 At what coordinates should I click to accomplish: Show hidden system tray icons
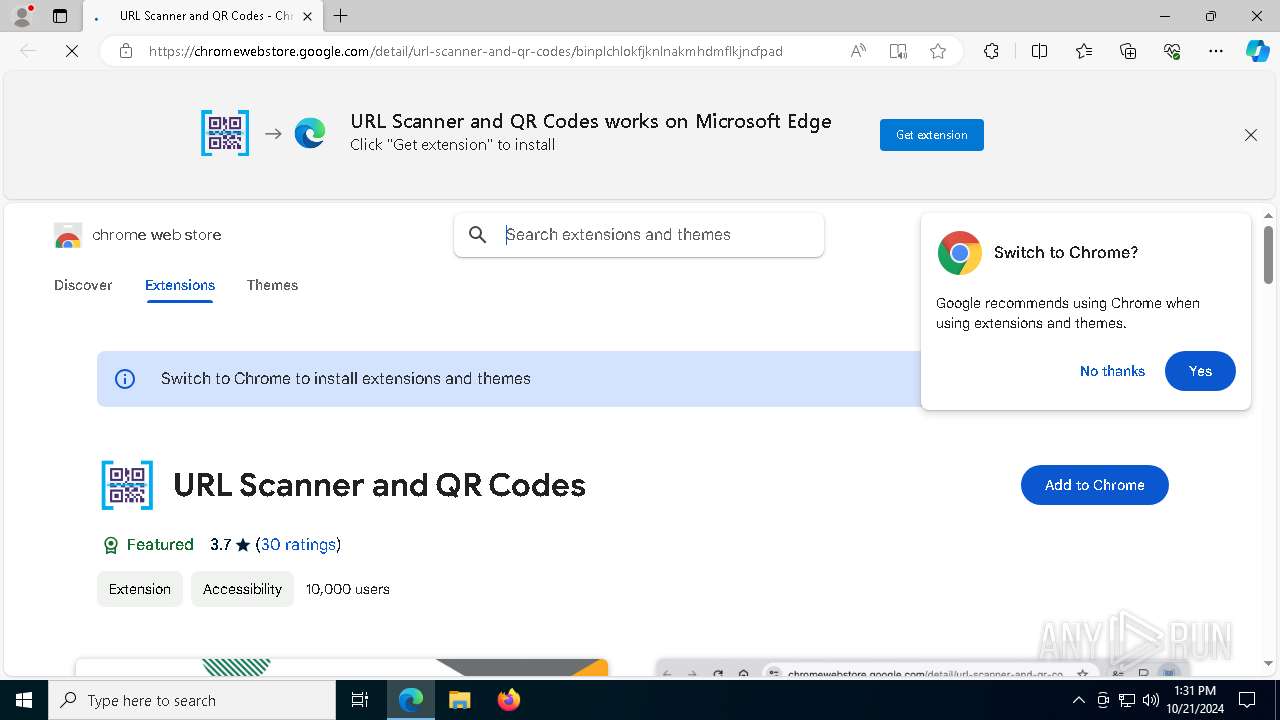[x=1078, y=700]
